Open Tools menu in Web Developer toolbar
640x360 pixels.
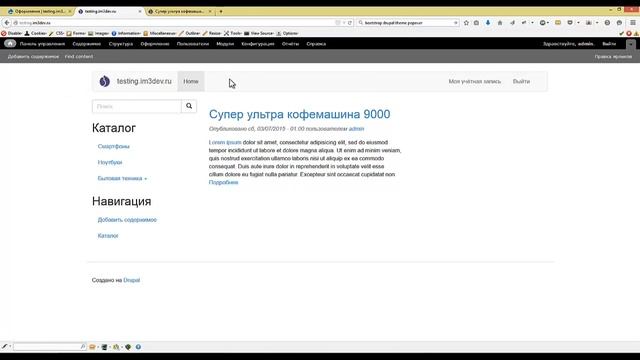coord(233,33)
